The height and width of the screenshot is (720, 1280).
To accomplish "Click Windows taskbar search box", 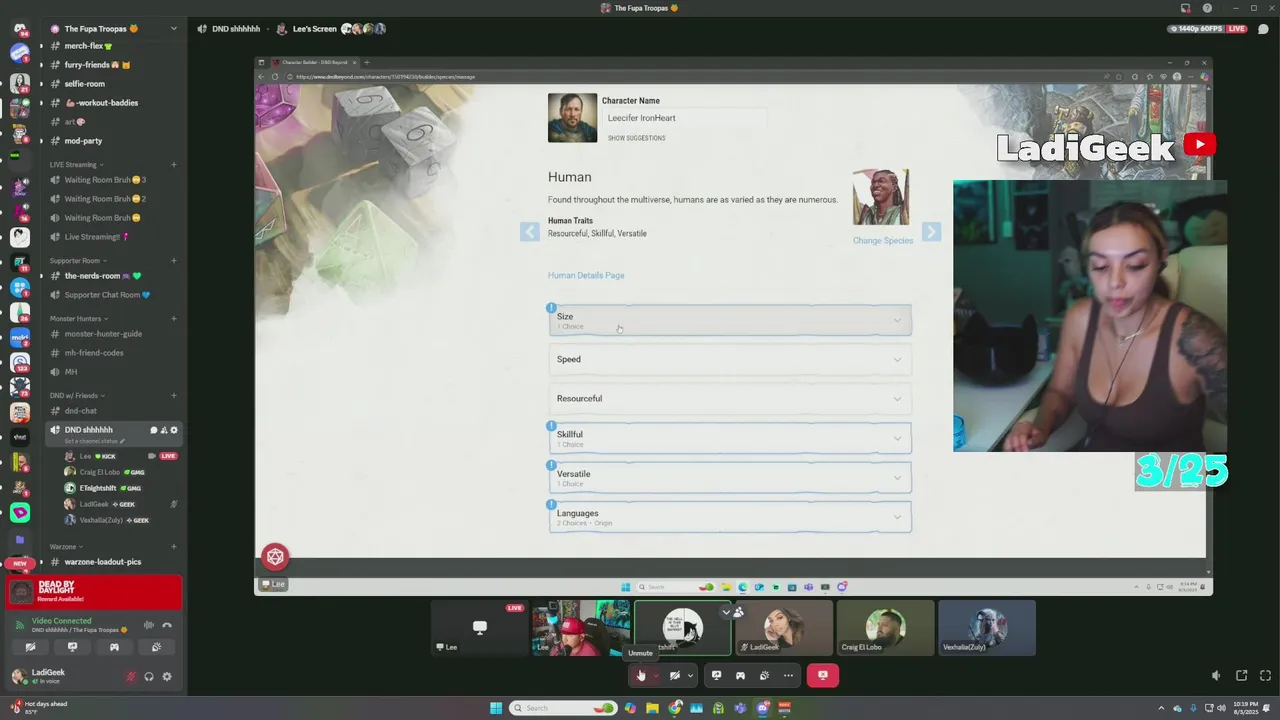I will [564, 708].
